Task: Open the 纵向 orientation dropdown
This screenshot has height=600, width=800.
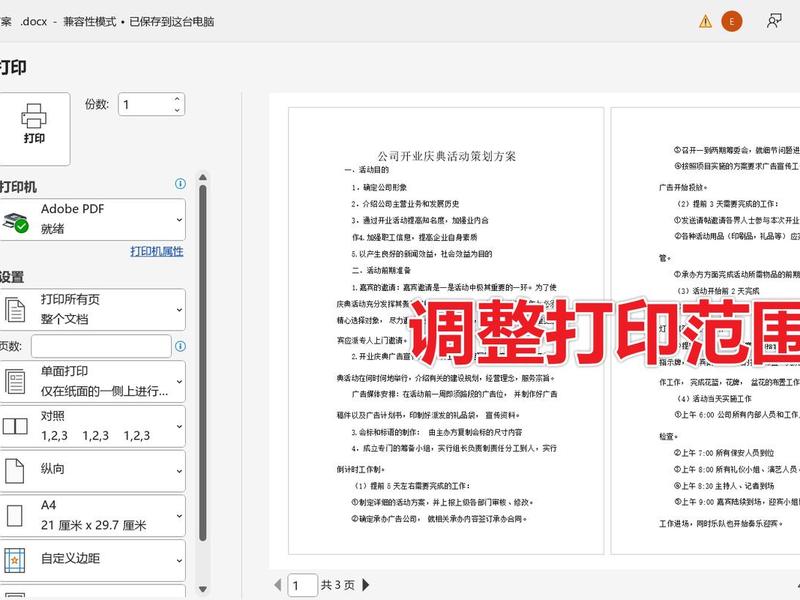Action: [x=92, y=470]
